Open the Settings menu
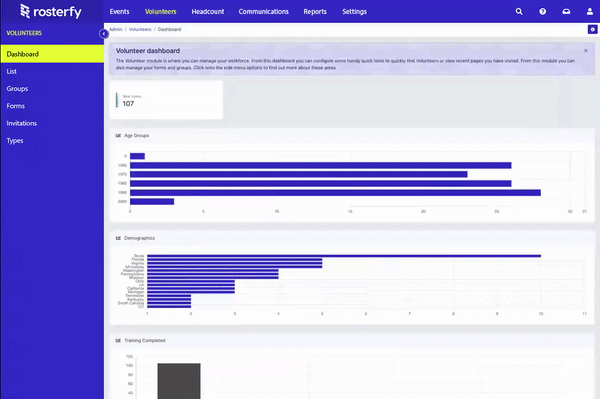This screenshot has height=399, width=600. tap(354, 11)
